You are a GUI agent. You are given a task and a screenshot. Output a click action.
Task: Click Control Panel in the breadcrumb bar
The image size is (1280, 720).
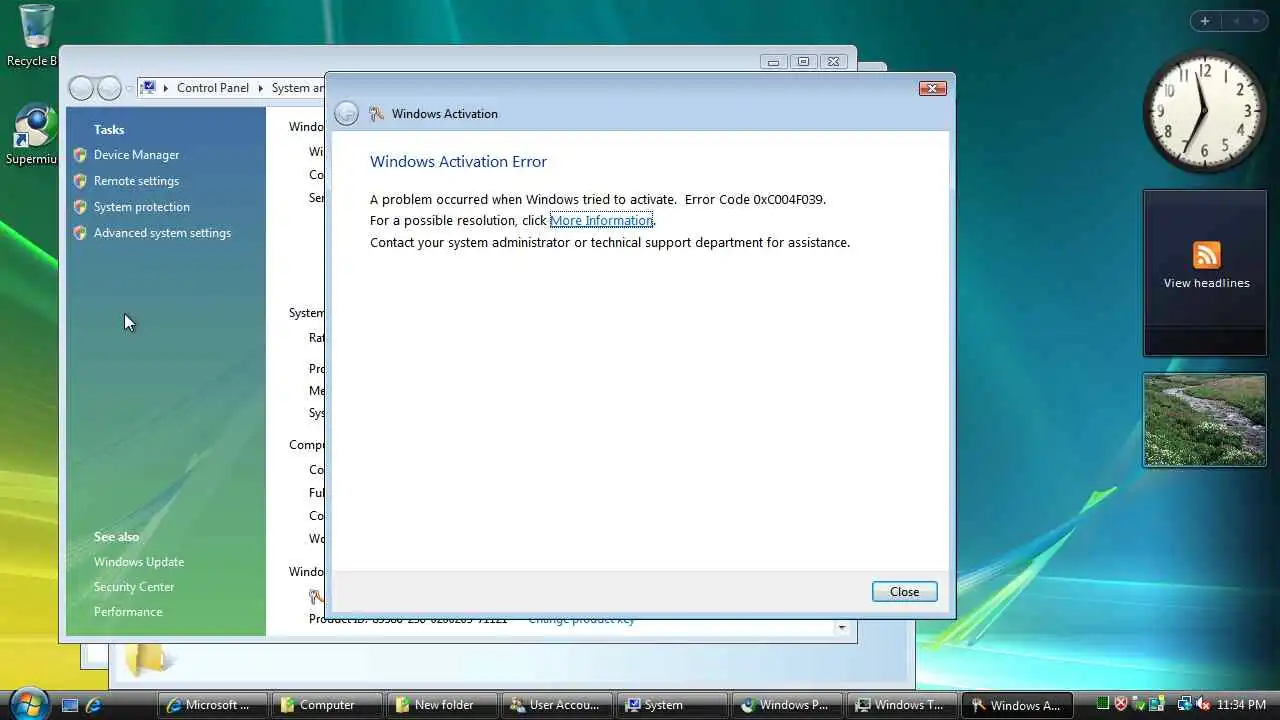point(213,88)
